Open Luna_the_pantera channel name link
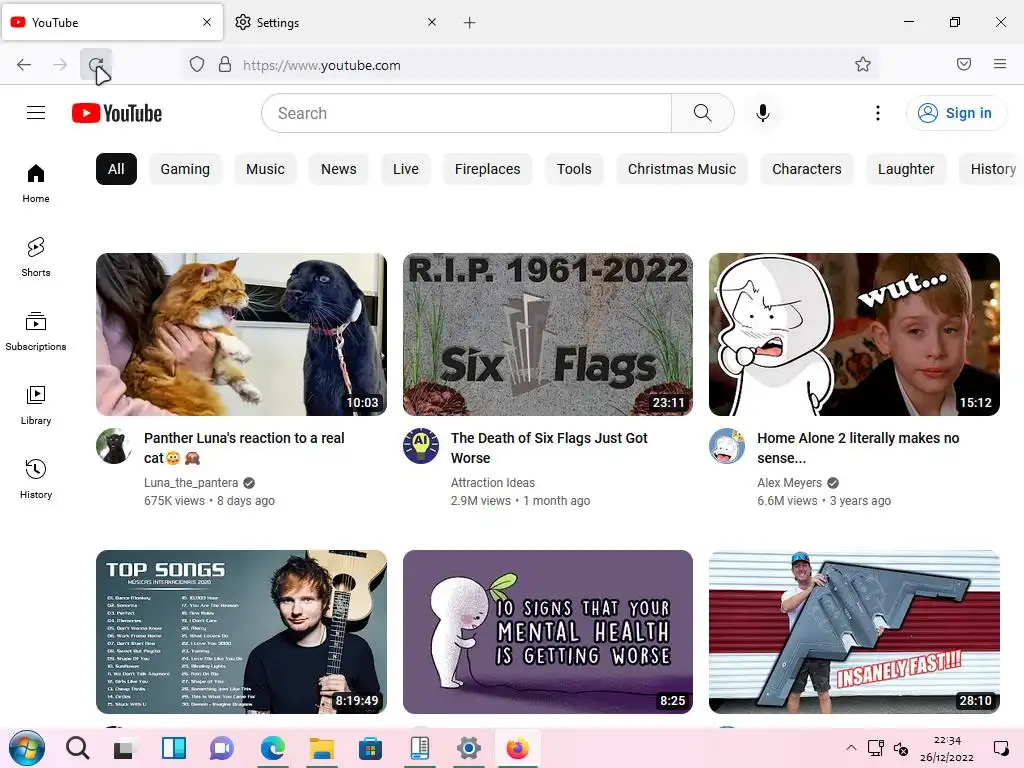Image resolution: width=1024 pixels, height=768 pixels. point(191,483)
